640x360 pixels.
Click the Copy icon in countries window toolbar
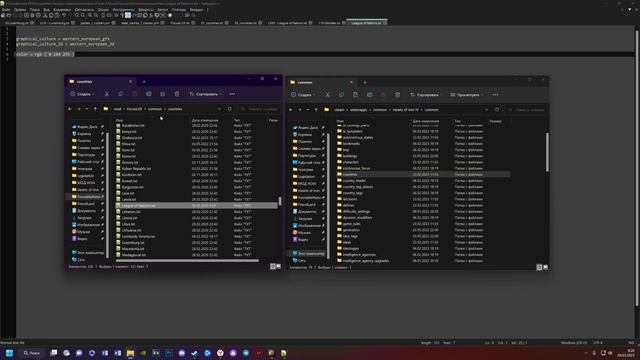click(x=120, y=94)
